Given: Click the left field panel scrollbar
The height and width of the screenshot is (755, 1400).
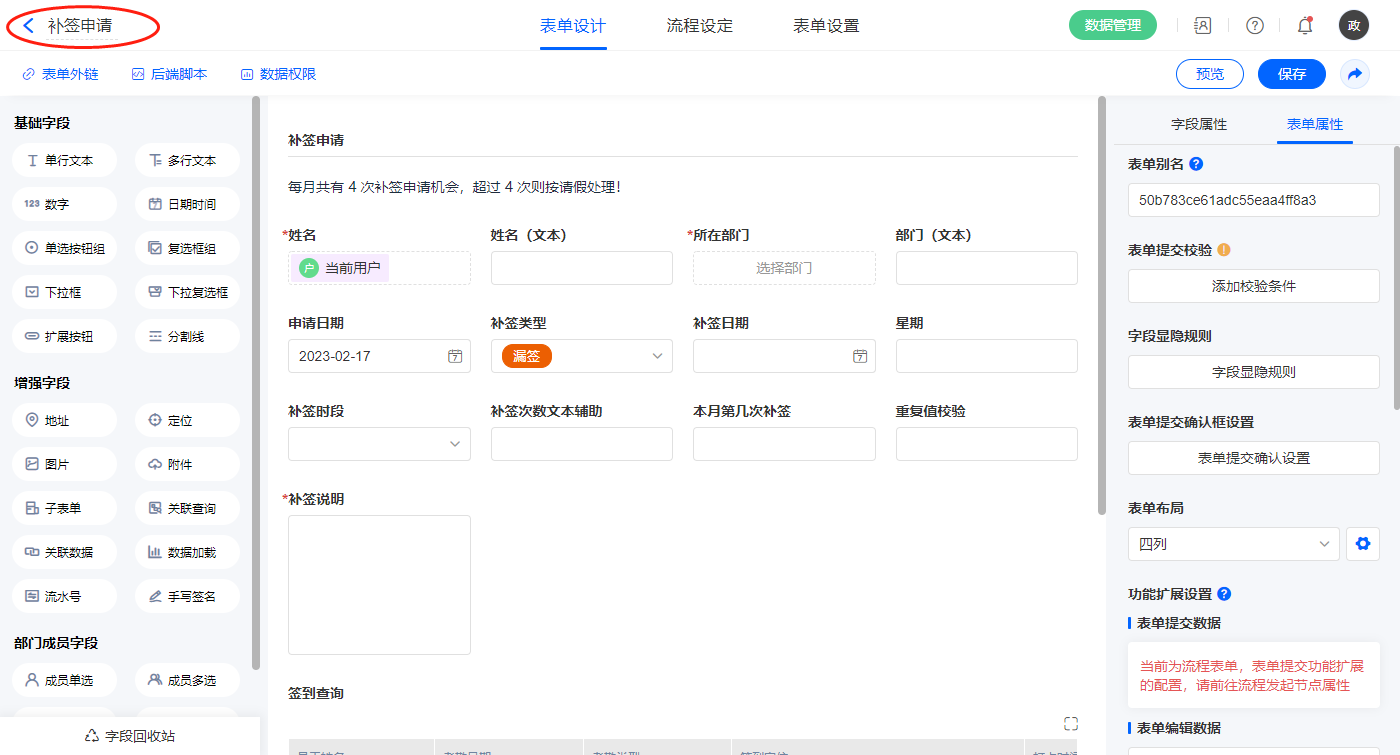Looking at the screenshot, I should tap(256, 380).
